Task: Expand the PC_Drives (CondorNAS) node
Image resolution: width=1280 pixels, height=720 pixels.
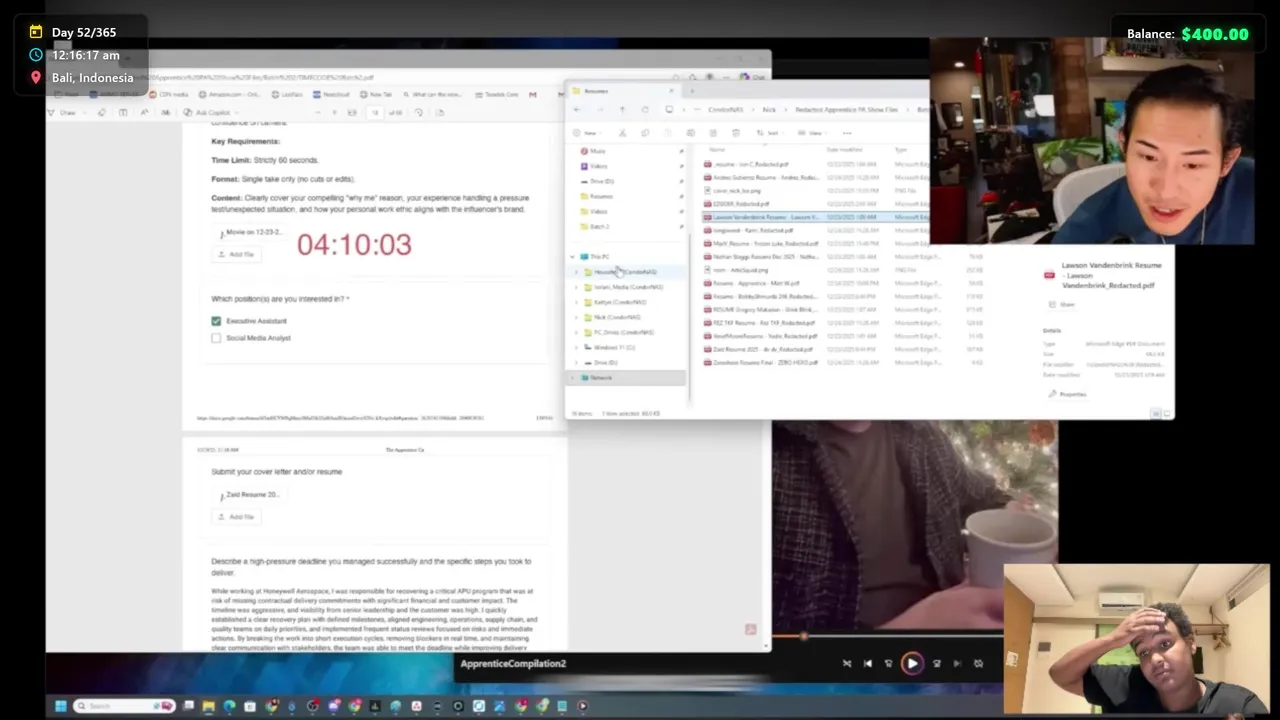Action: click(x=576, y=332)
